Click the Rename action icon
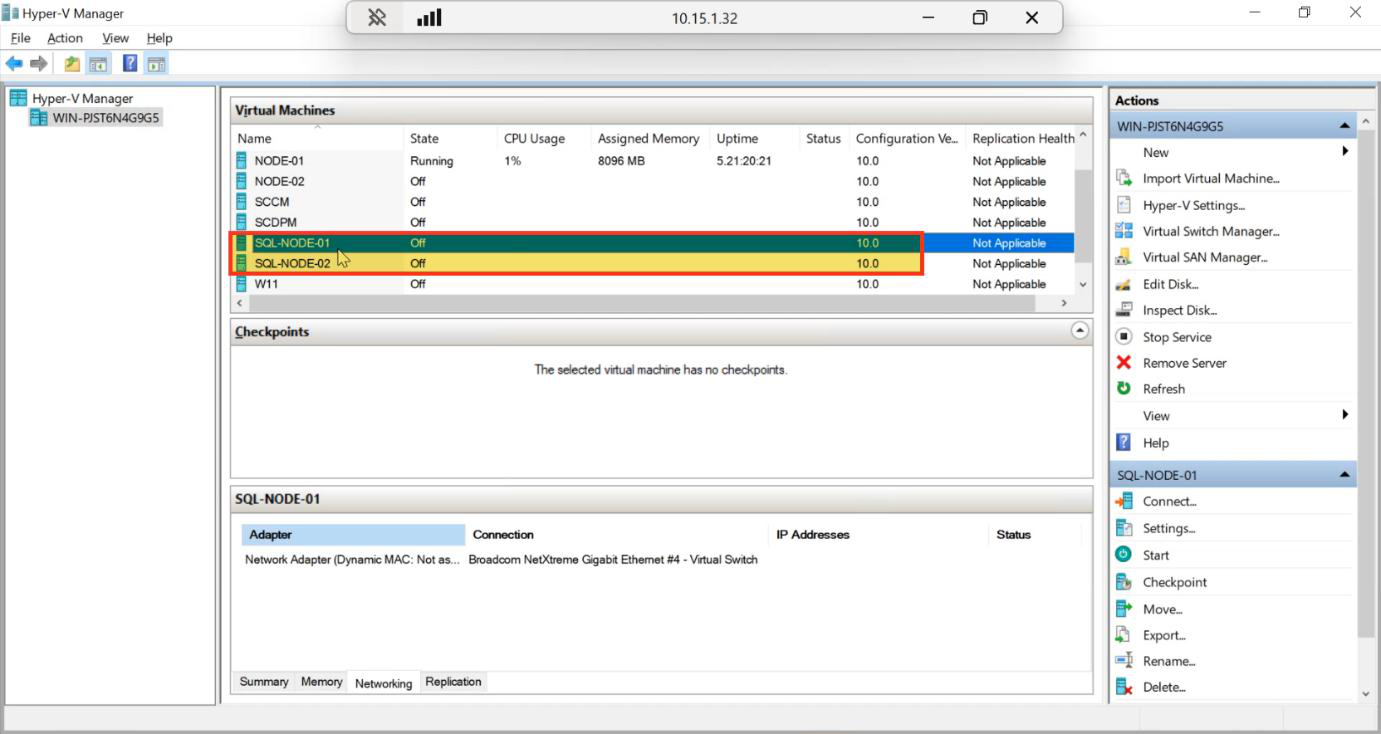 click(x=1124, y=661)
